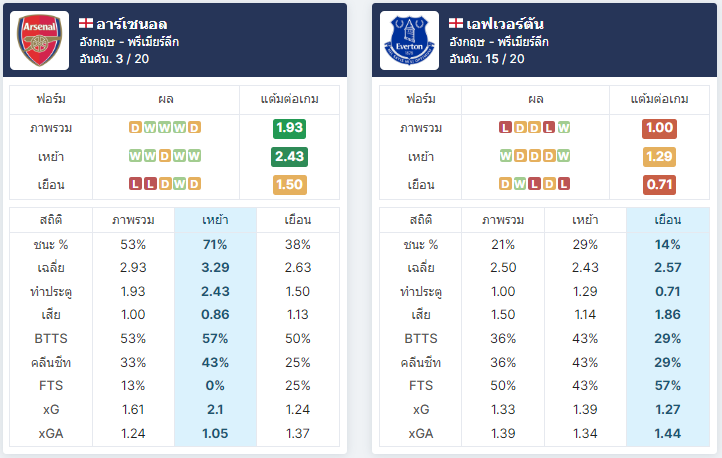Click Arsenal's orange 1.50 away points badge
The image size is (722, 458).
(x=289, y=185)
